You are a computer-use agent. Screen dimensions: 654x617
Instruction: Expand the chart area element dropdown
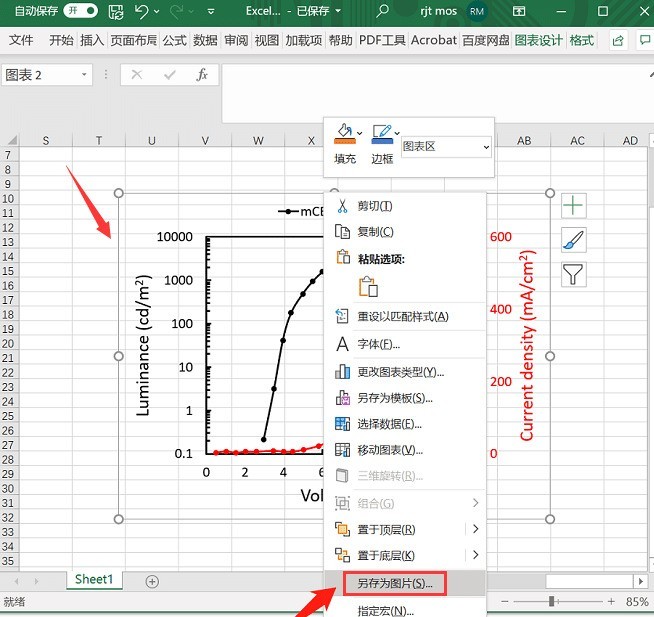point(486,147)
